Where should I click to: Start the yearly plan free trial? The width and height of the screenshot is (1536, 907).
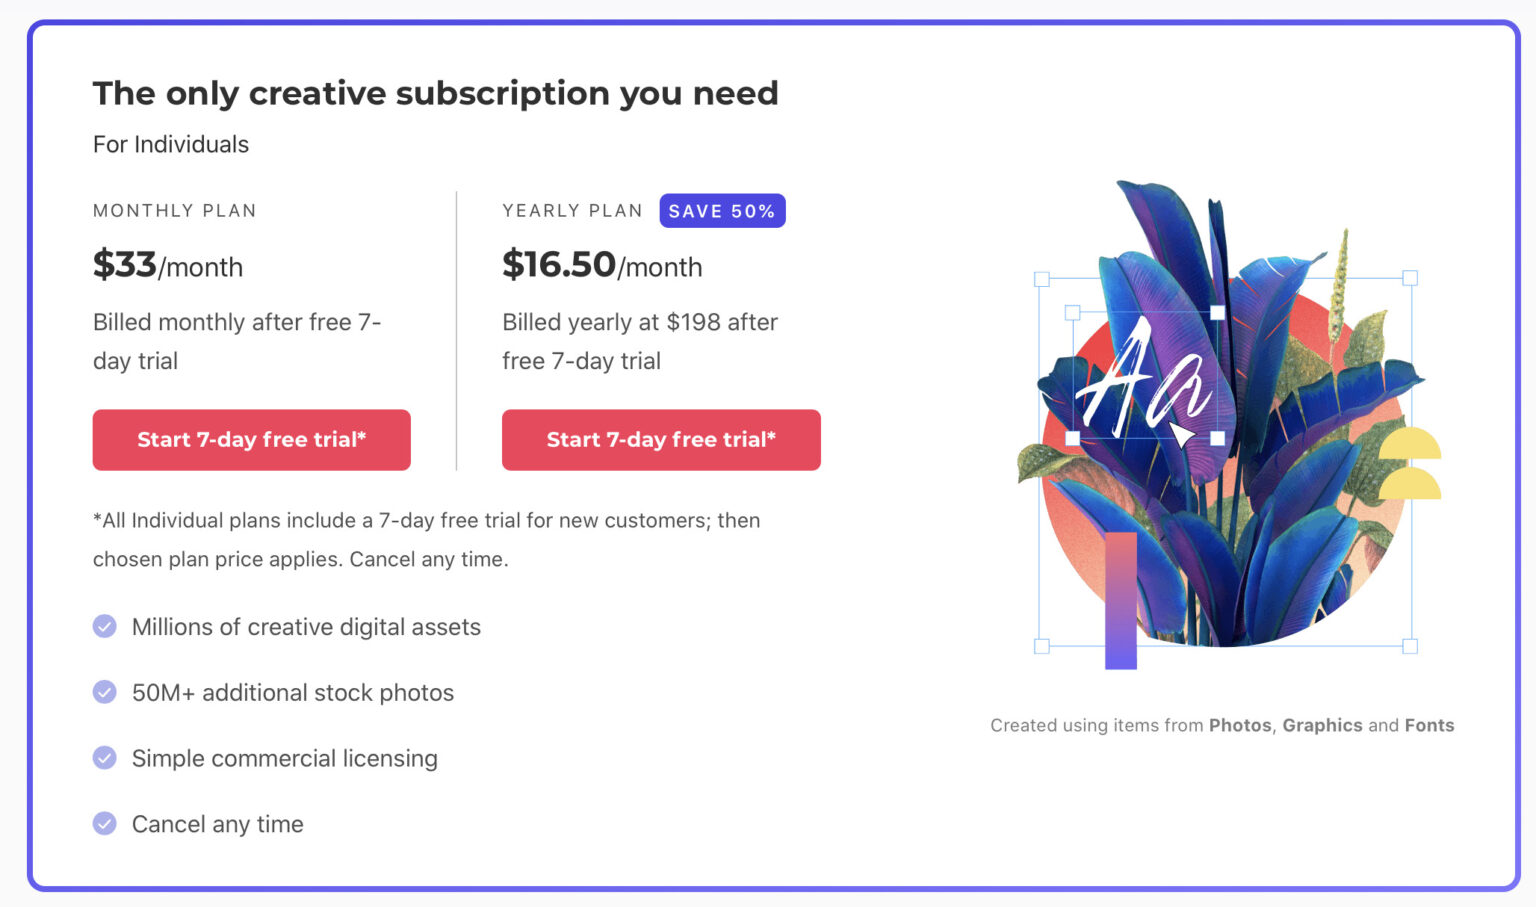click(661, 440)
